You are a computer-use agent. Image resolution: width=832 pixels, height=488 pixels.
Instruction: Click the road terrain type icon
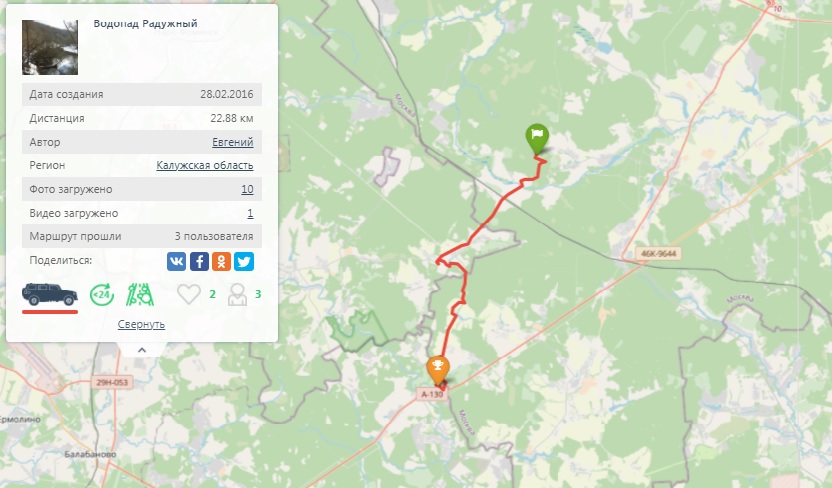[x=140, y=294]
